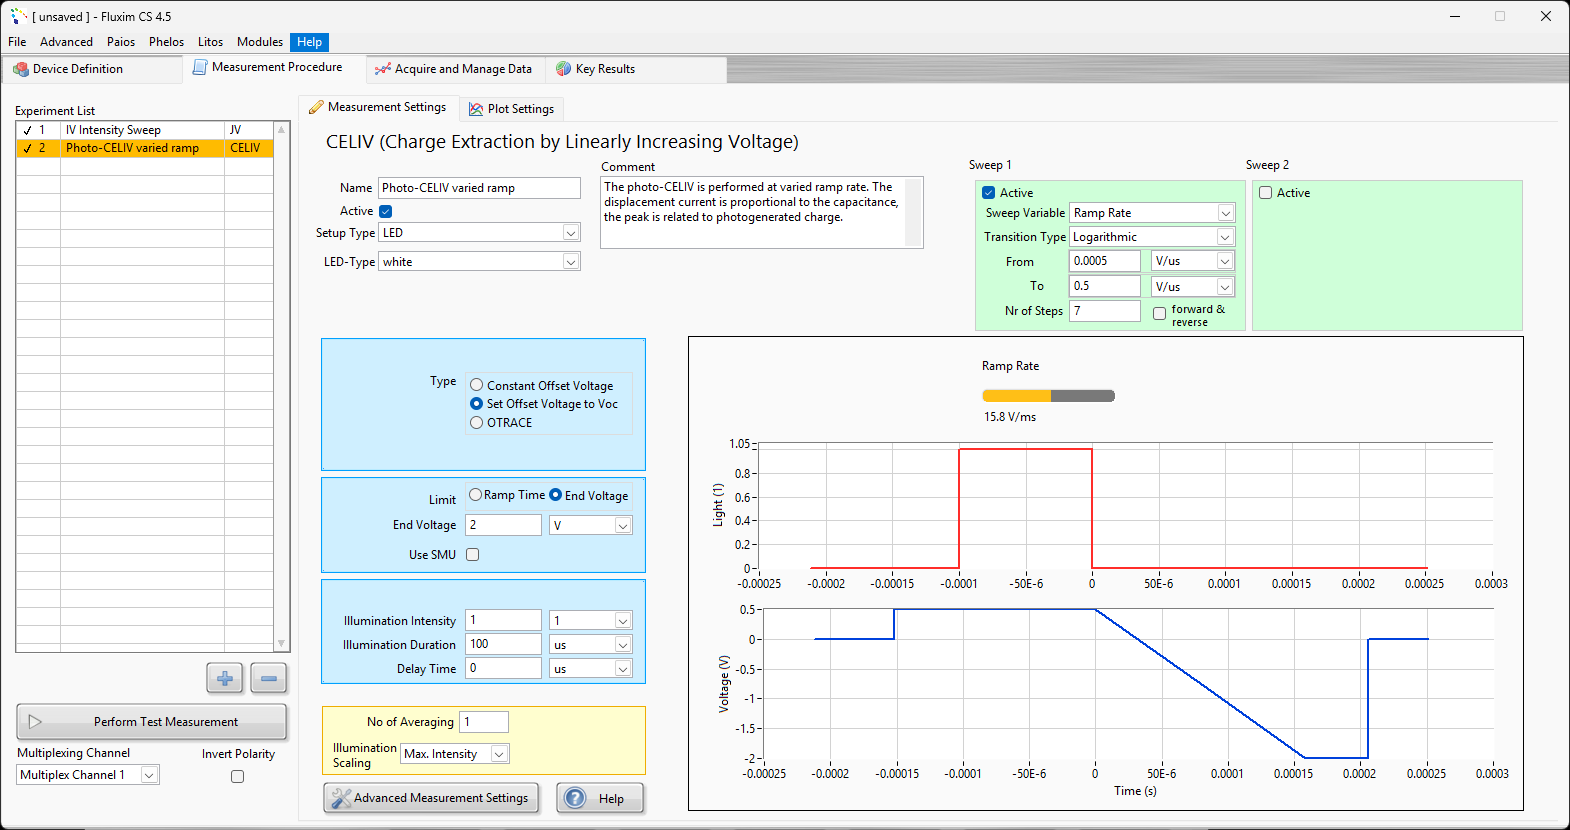Select Set Offset Voltage to Voc
Image resolution: width=1570 pixels, height=830 pixels.
coord(477,404)
